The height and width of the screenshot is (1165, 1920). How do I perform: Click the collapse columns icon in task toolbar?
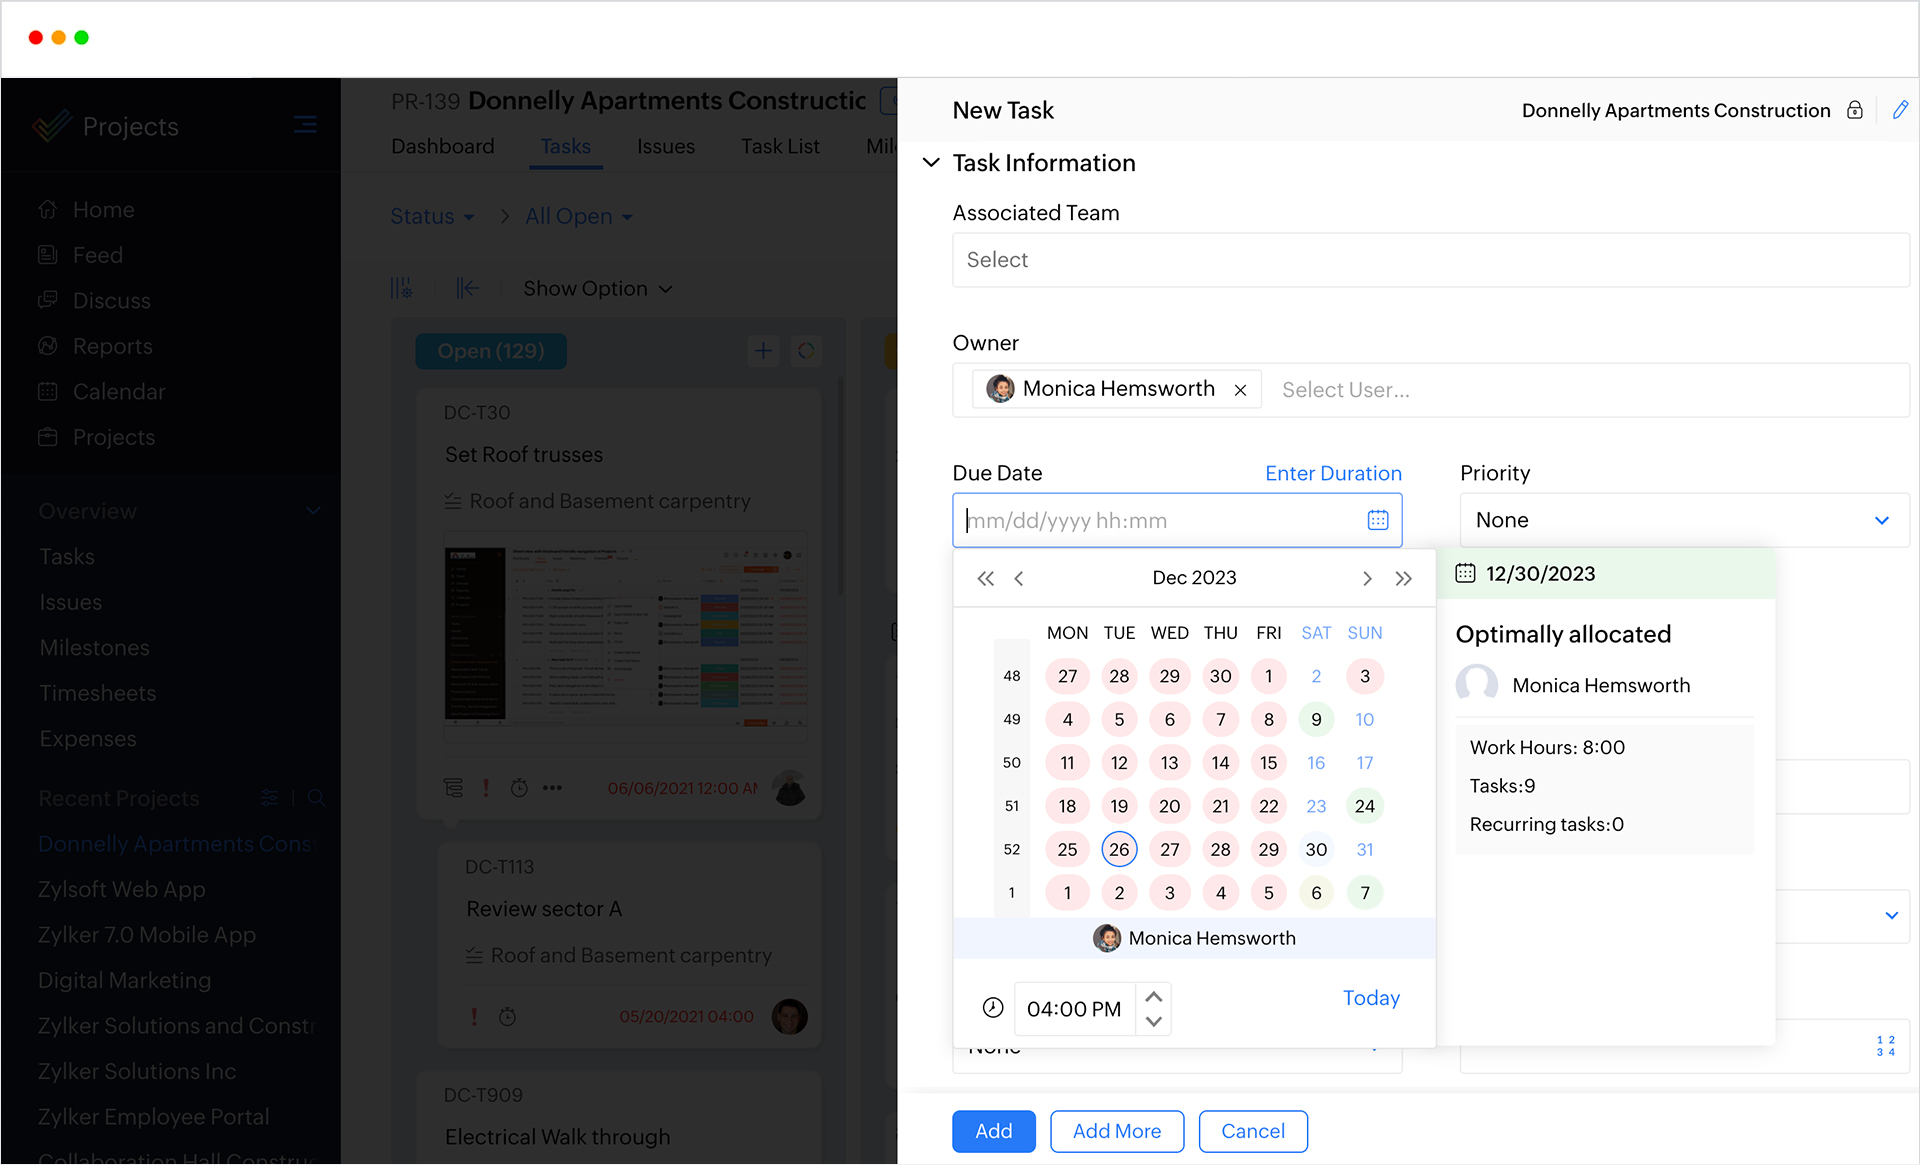[x=468, y=288]
